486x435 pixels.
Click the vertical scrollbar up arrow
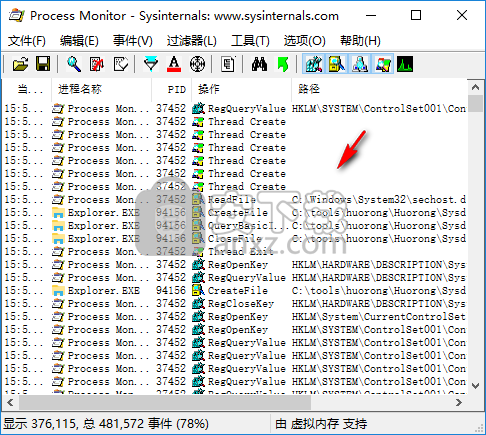click(x=475, y=87)
